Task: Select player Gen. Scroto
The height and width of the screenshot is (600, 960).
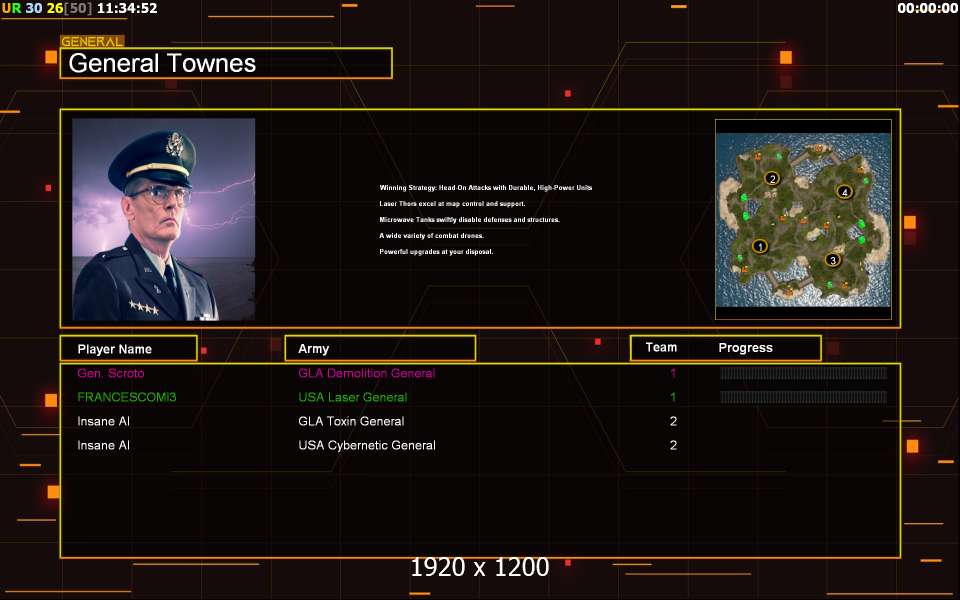Action: click(x=111, y=373)
